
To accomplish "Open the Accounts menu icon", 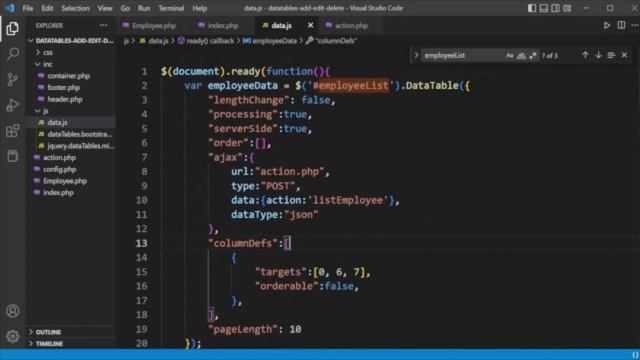I will [13, 311].
